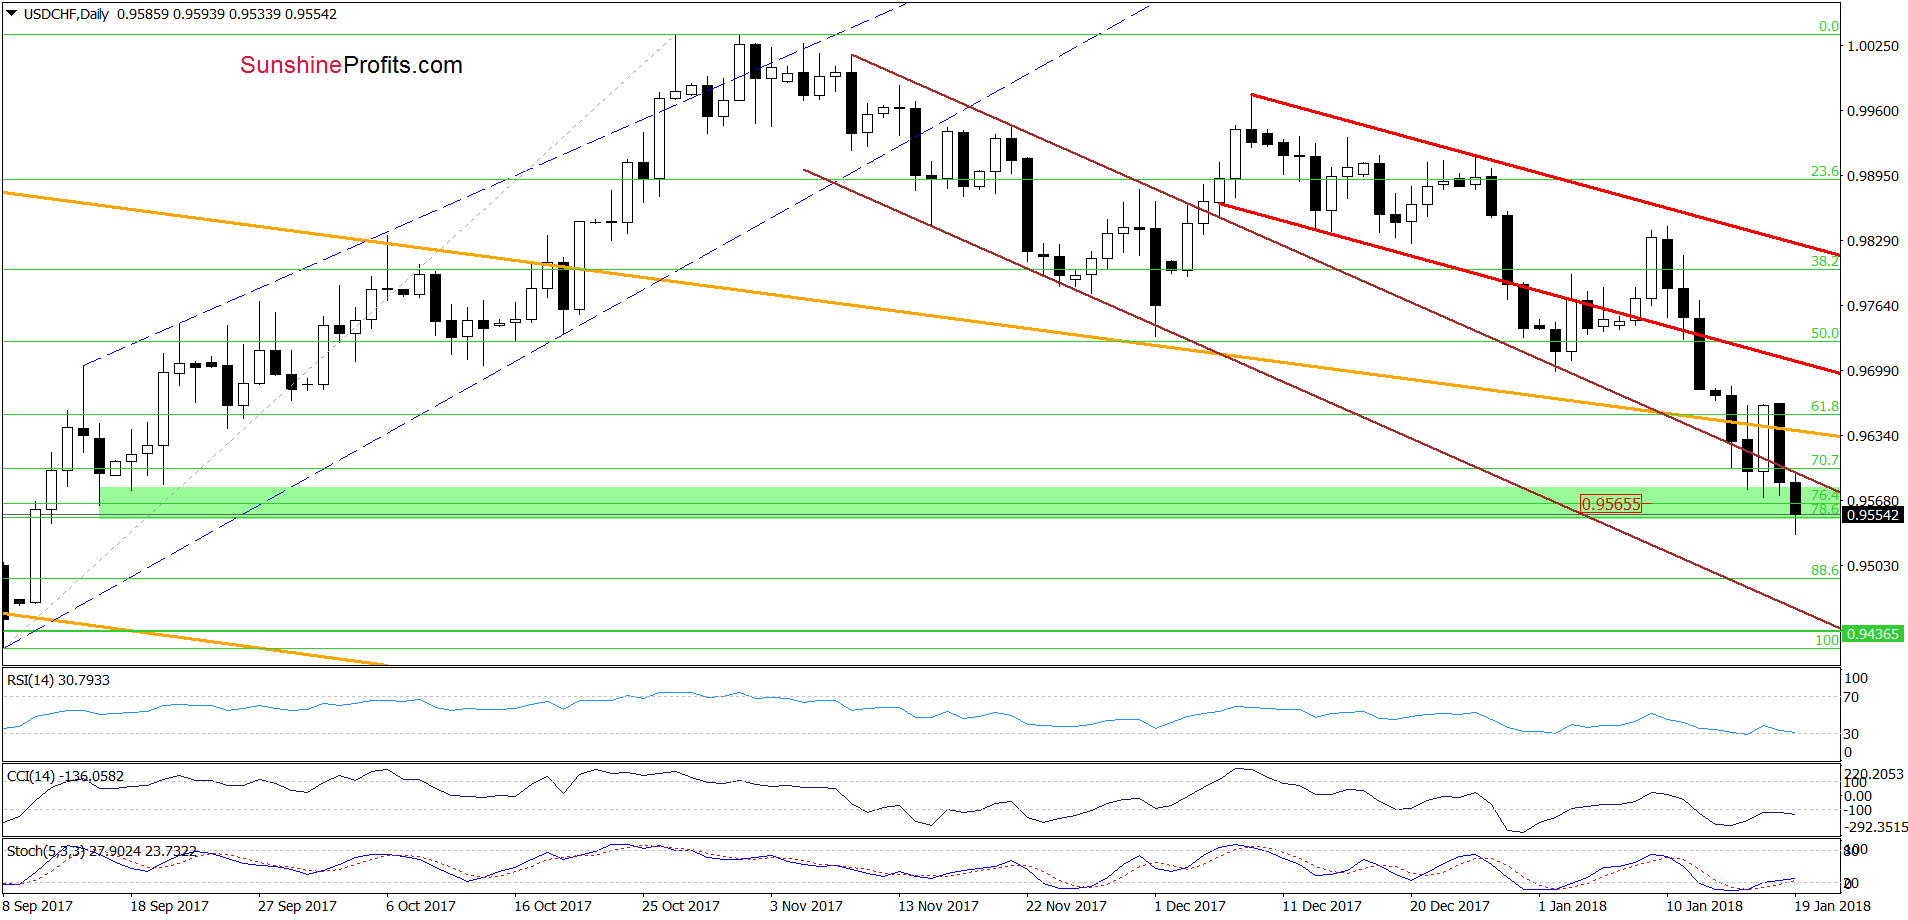Click the 6 Oct 2017 date label
This screenshot has width=1908, height=920.
click(421, 906)
